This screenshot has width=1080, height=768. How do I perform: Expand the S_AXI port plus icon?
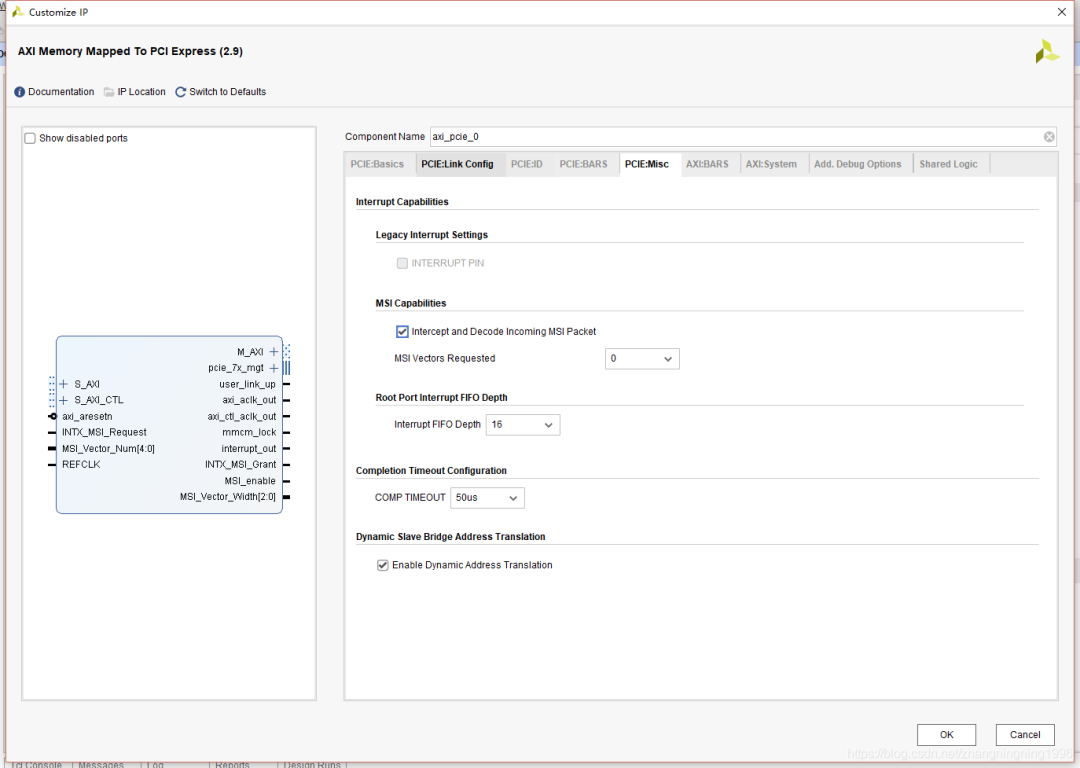pos(64,384)
